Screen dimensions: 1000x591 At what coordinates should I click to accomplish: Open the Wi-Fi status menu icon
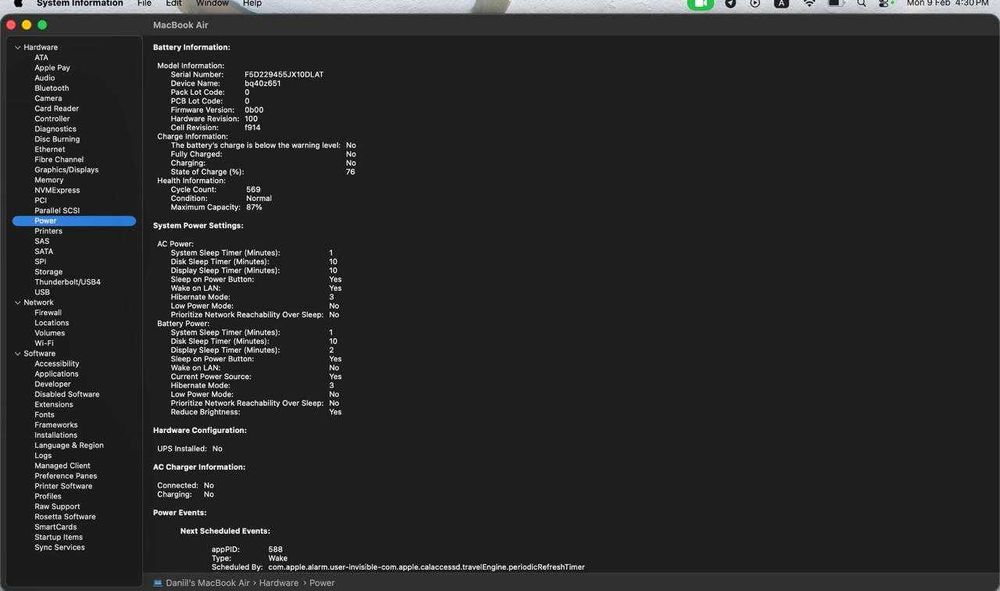pyautogui.click(x=809, y=3)
